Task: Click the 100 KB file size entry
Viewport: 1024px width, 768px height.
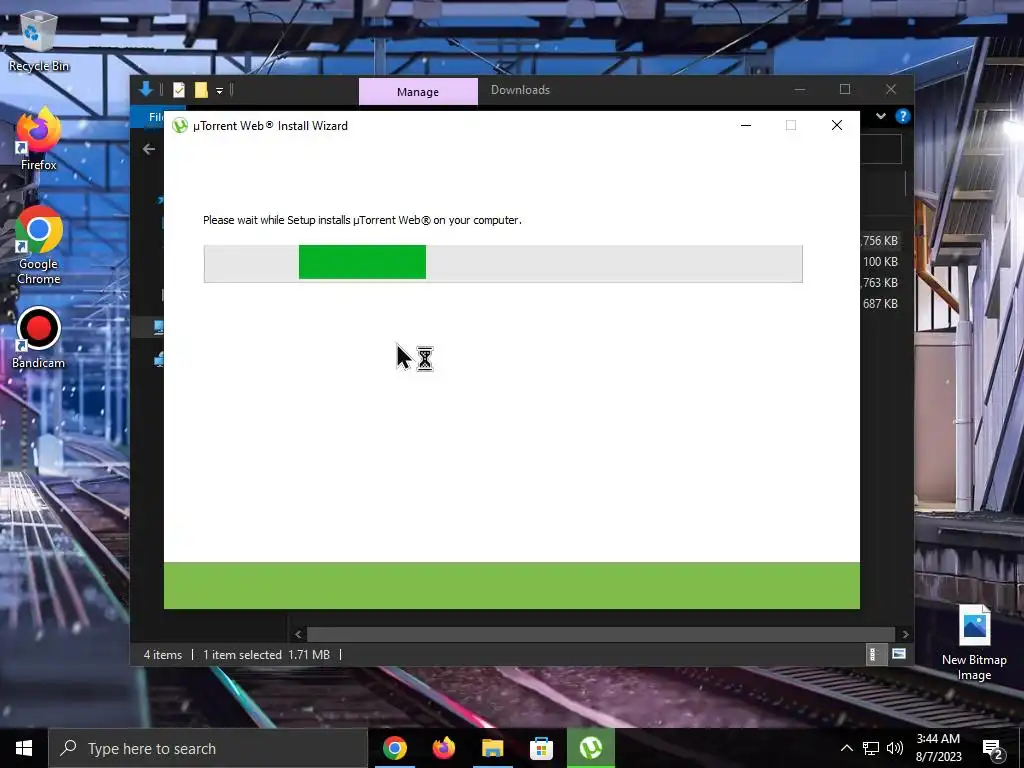Action: point(880,262)
